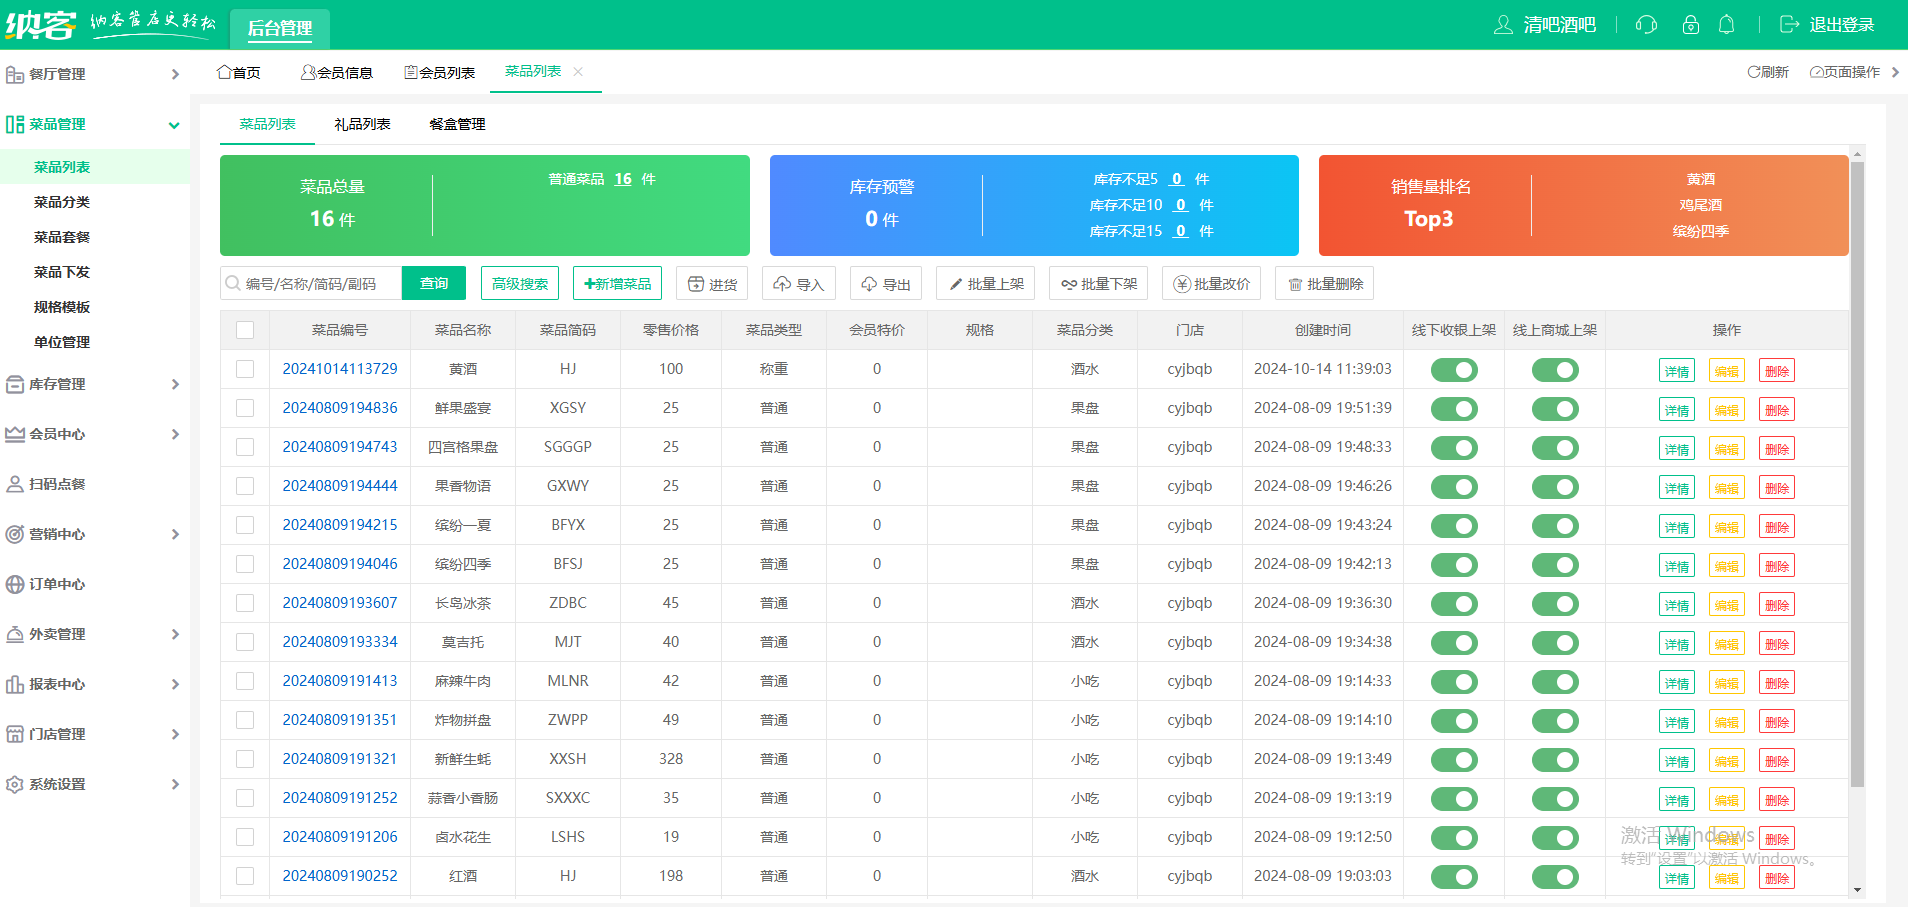Expand the 库存管理 sidebar menu
The width and height of the screenshot is (1908, 907).
tap(94, 384)
